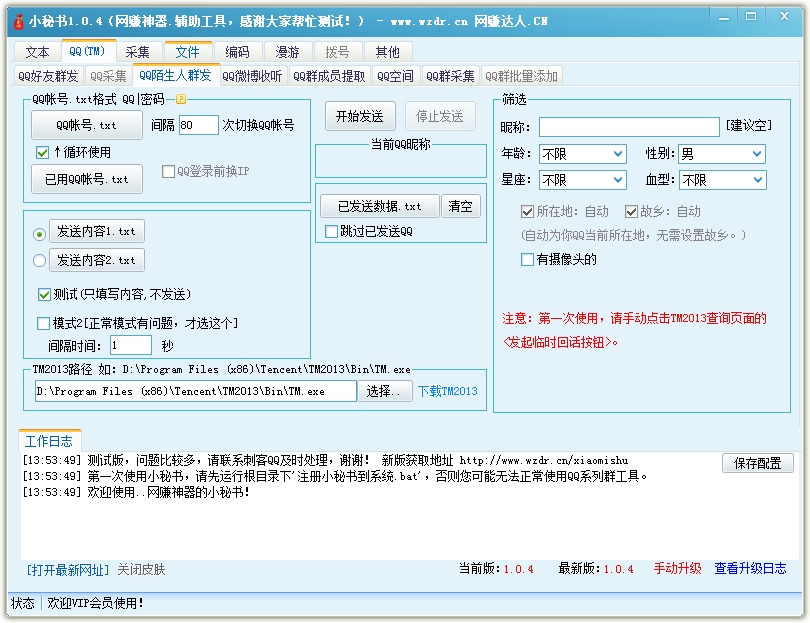
Task: Close the 小秘书 window
Action: tap(791, 20)
